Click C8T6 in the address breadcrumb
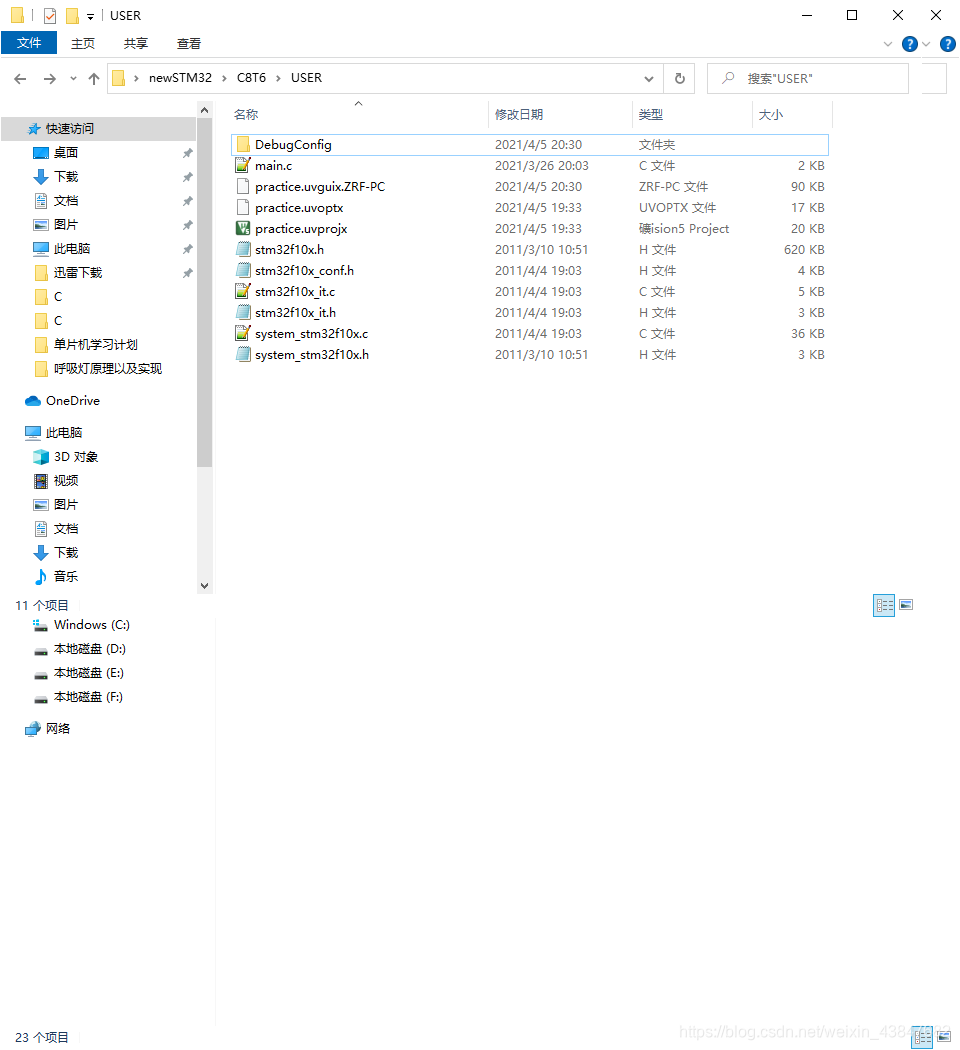 point(251,78)
